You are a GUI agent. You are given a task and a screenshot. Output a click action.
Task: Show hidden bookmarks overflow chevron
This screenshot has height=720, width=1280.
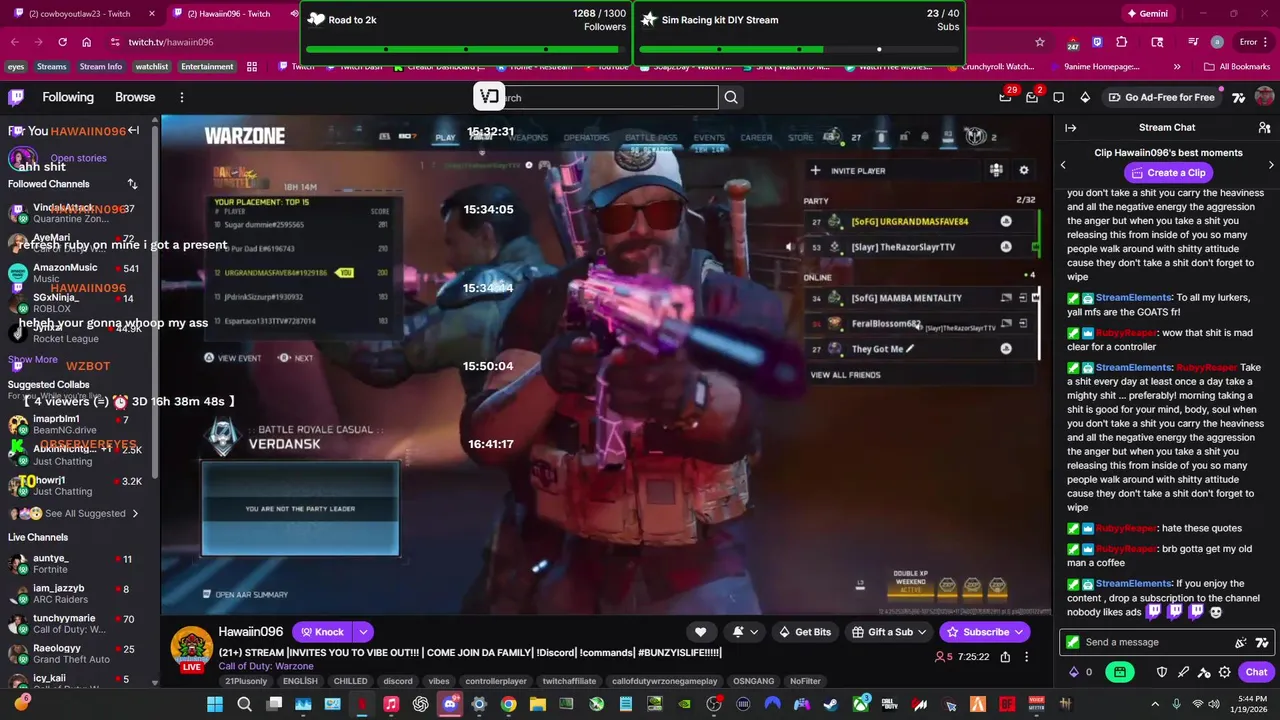1177,67
